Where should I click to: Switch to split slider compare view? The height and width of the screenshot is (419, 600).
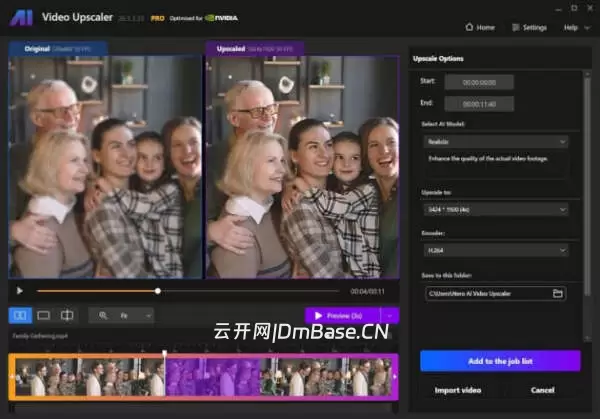coord(67,315)
